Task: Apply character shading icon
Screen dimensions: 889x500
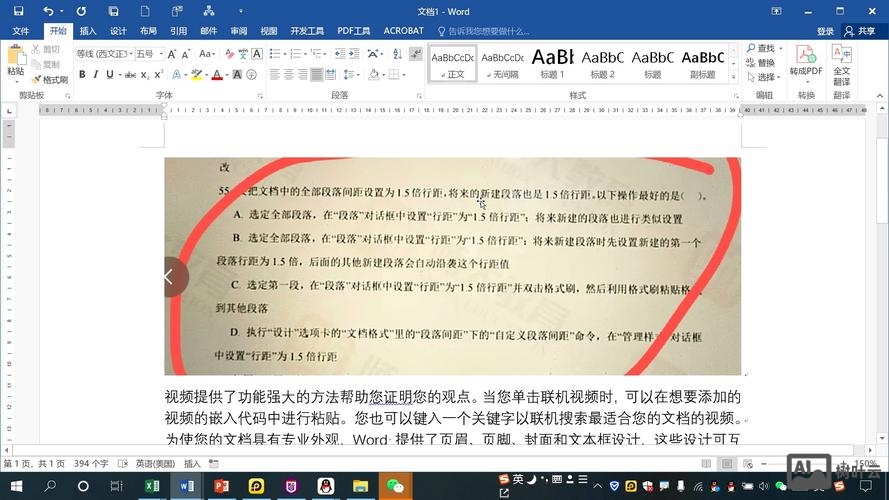Action: coord(237,74)
